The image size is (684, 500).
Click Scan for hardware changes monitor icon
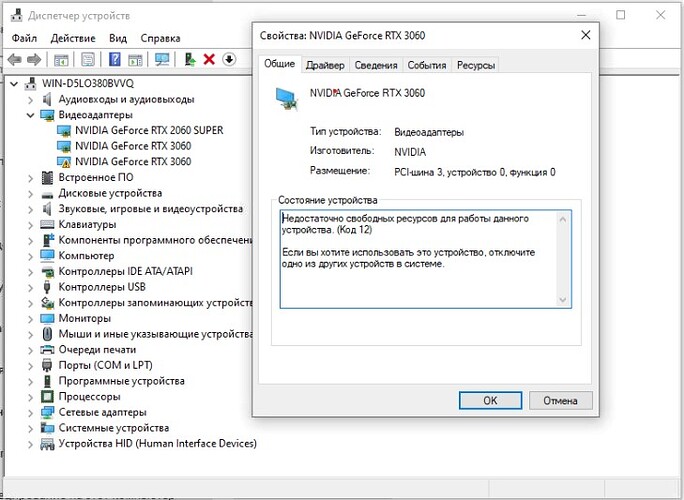pos(162,59)
